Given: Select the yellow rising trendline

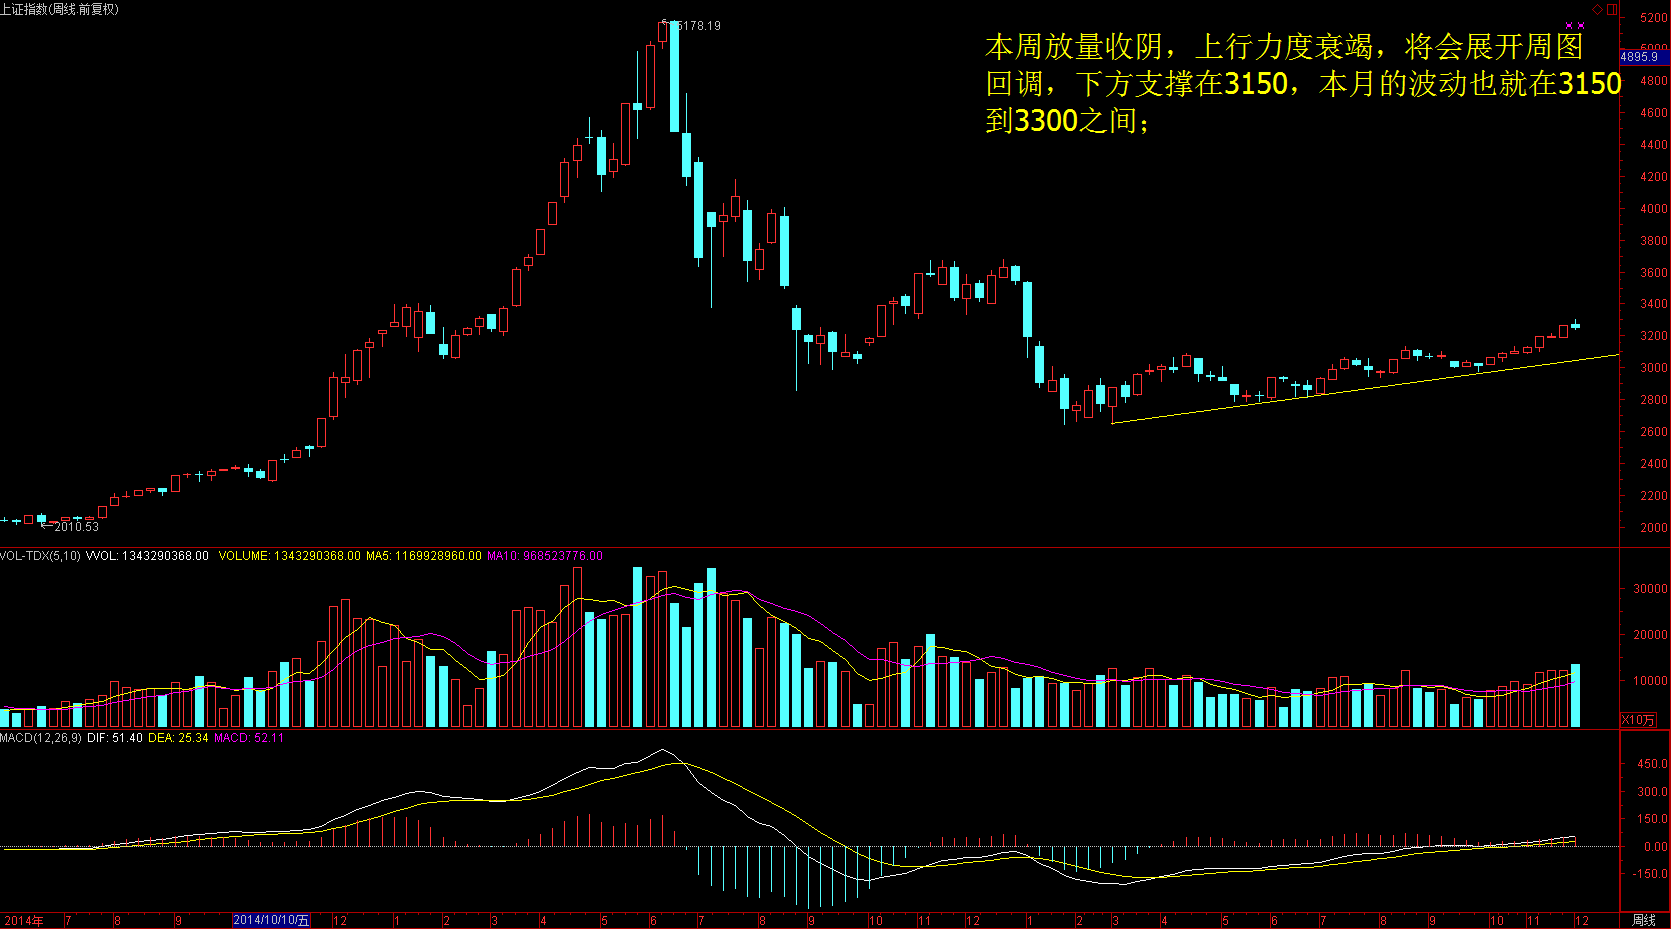Looking at the screenshot, I should [x=1365, y=389].
